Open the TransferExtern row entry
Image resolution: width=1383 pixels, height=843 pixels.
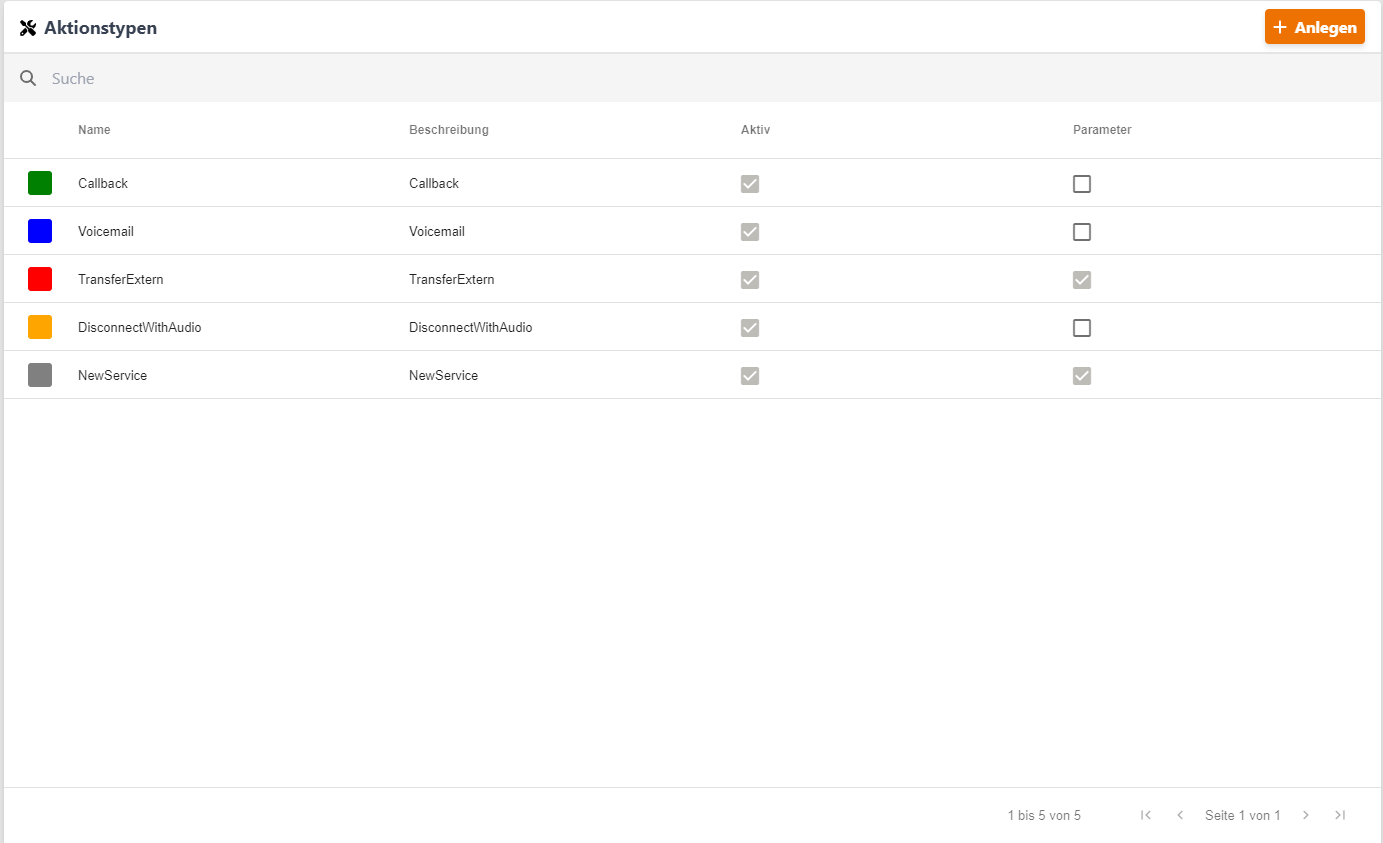click(121, 280)
